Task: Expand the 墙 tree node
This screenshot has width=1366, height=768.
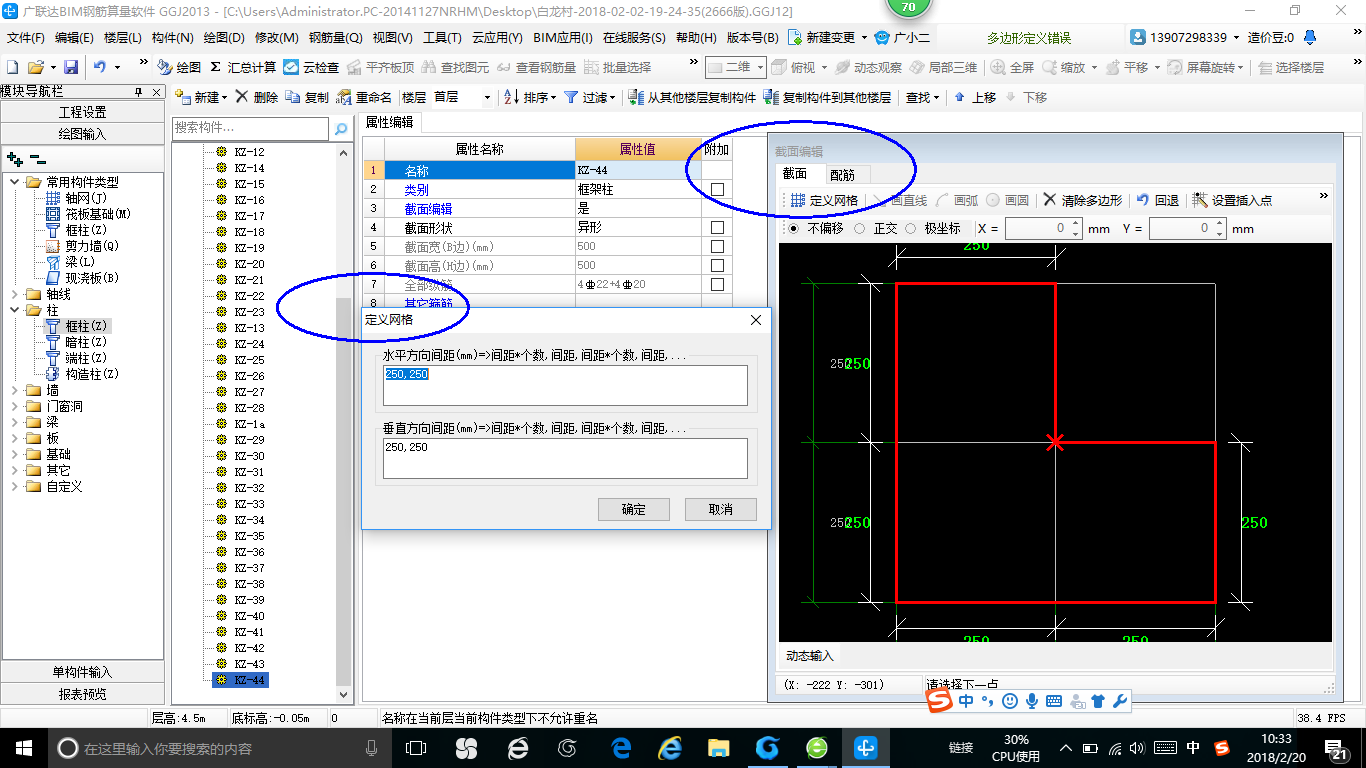Action: 15,390
